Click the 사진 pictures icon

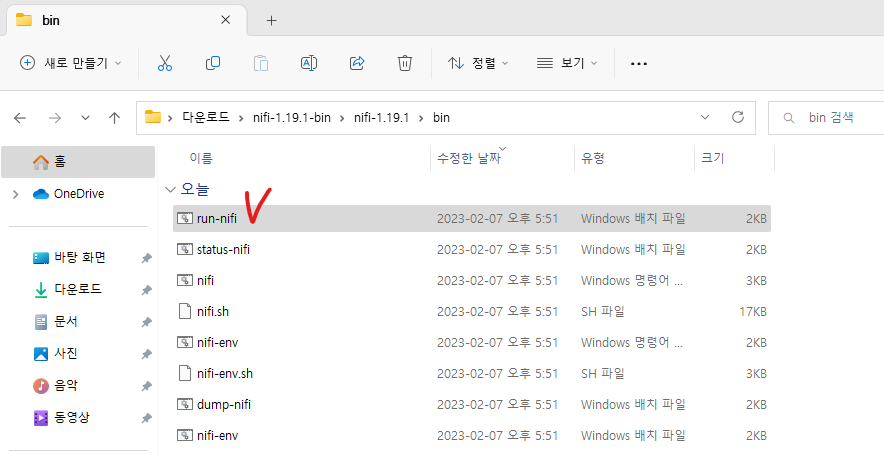(x=41, y=354)
